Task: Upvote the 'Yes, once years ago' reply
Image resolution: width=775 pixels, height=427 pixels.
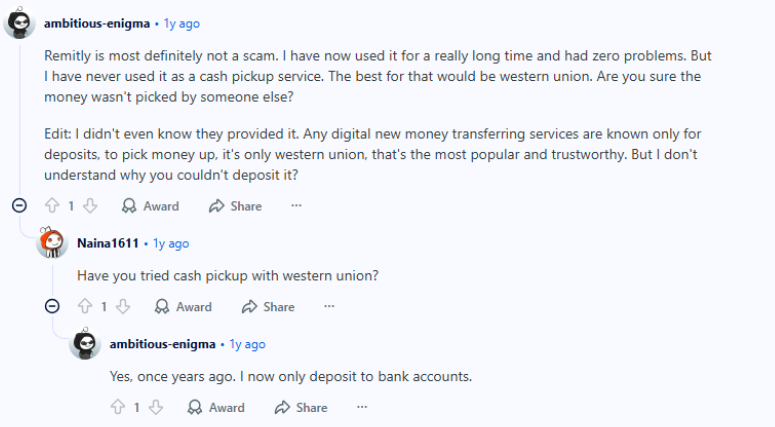Action: pos(119,407)
